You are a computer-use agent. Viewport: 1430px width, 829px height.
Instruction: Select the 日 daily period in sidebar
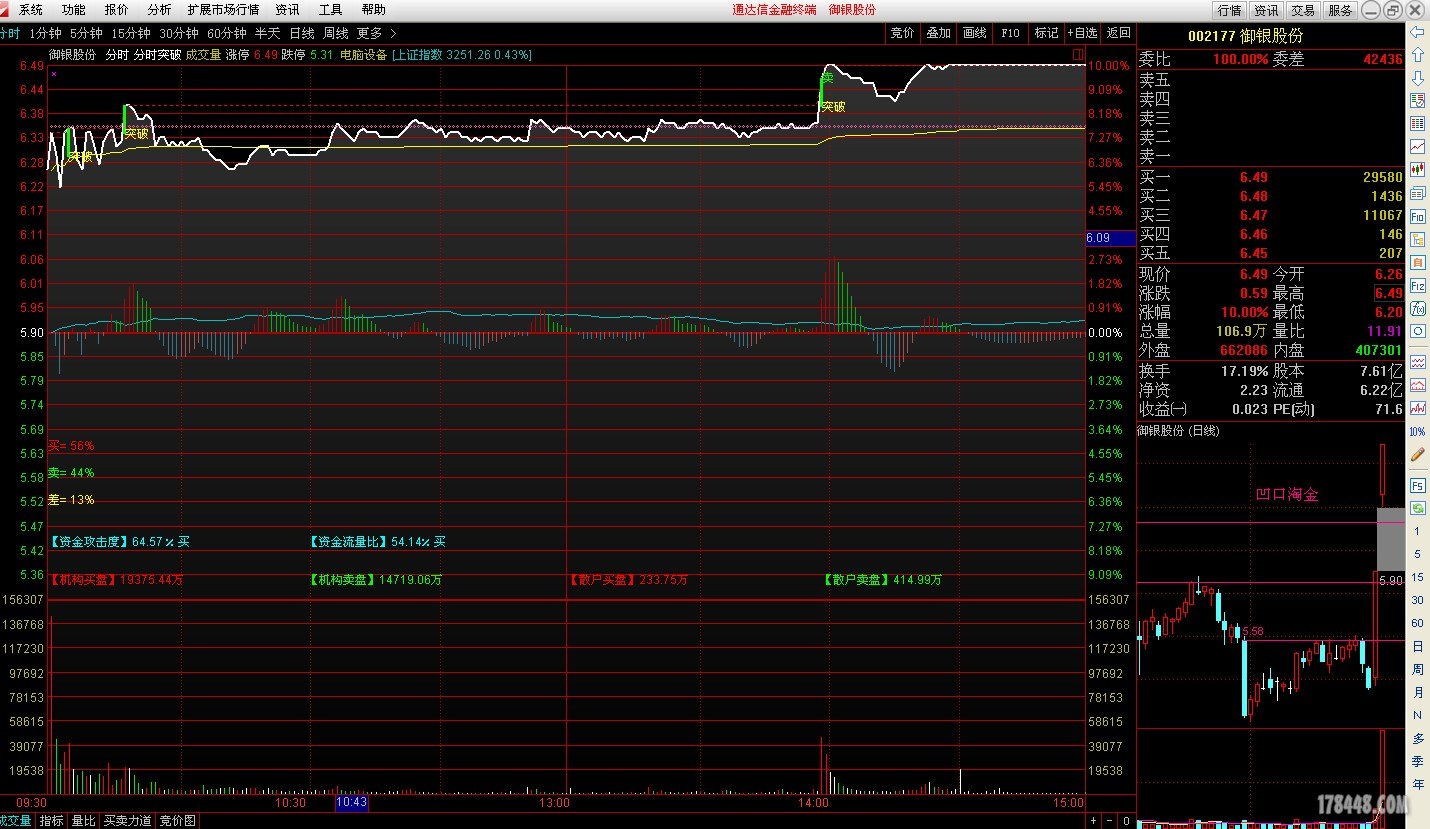click(1417, 646)
